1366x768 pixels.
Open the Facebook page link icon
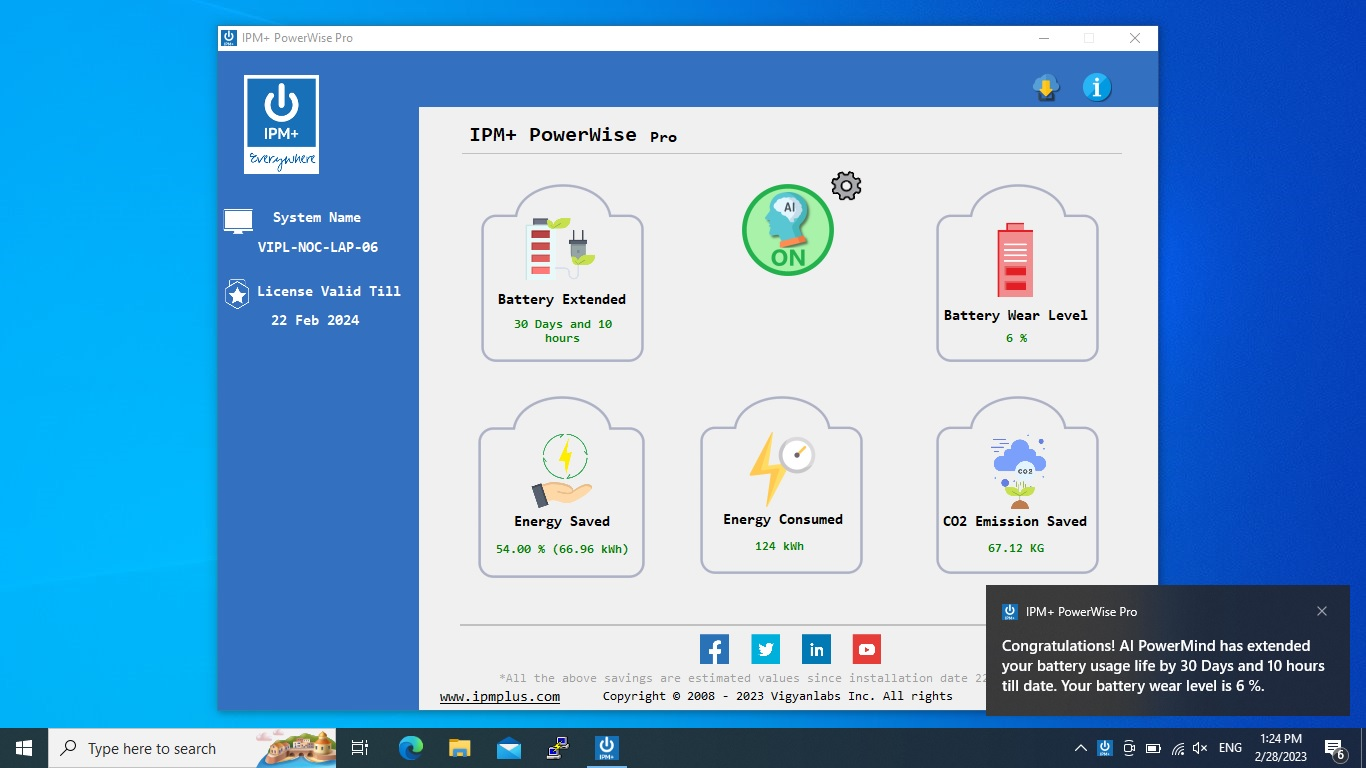coord(714,649)
